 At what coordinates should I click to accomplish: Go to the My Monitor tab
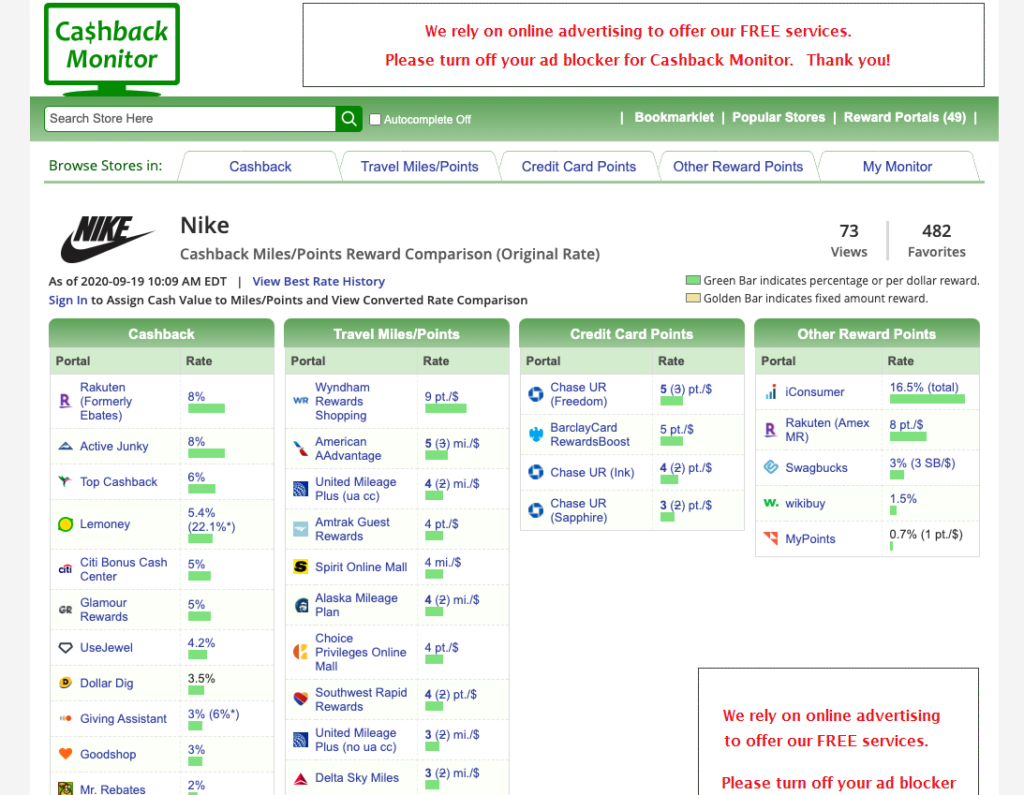pos(897,167)
